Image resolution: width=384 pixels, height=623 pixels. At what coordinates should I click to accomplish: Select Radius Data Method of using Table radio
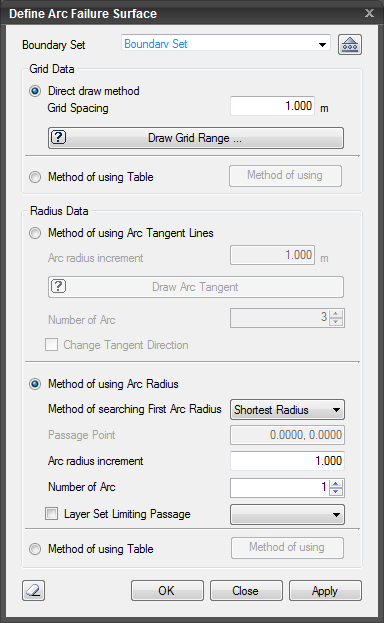click(x=35, y=549)
